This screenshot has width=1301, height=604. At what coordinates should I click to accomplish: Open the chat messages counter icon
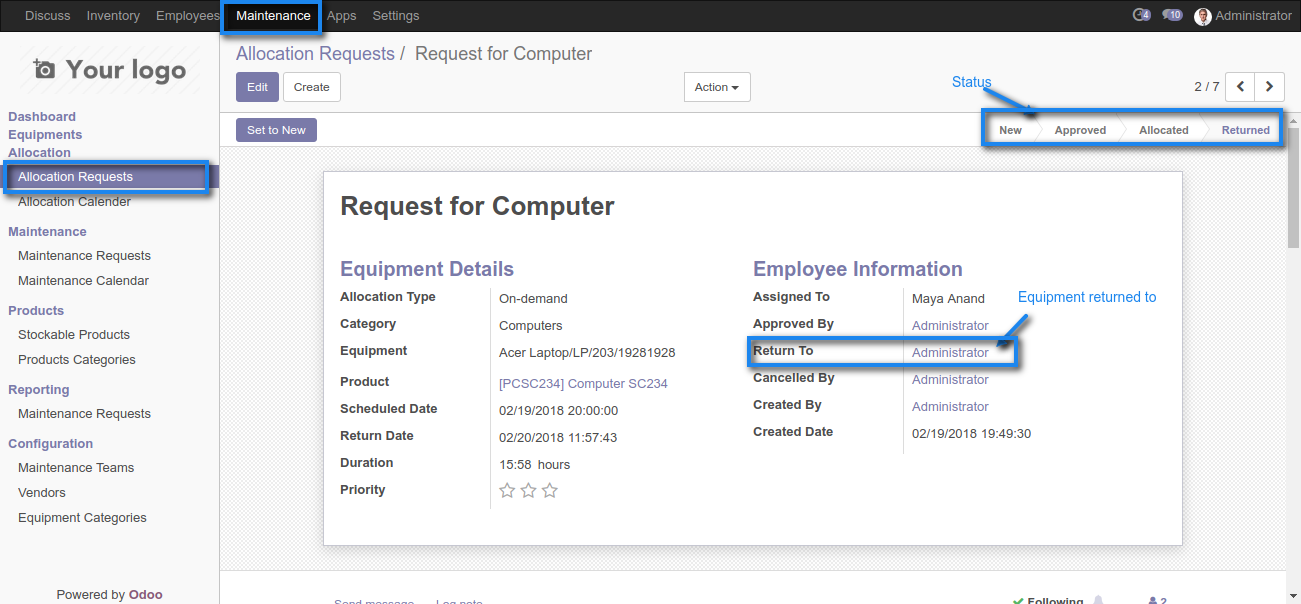click(1173, 15)
